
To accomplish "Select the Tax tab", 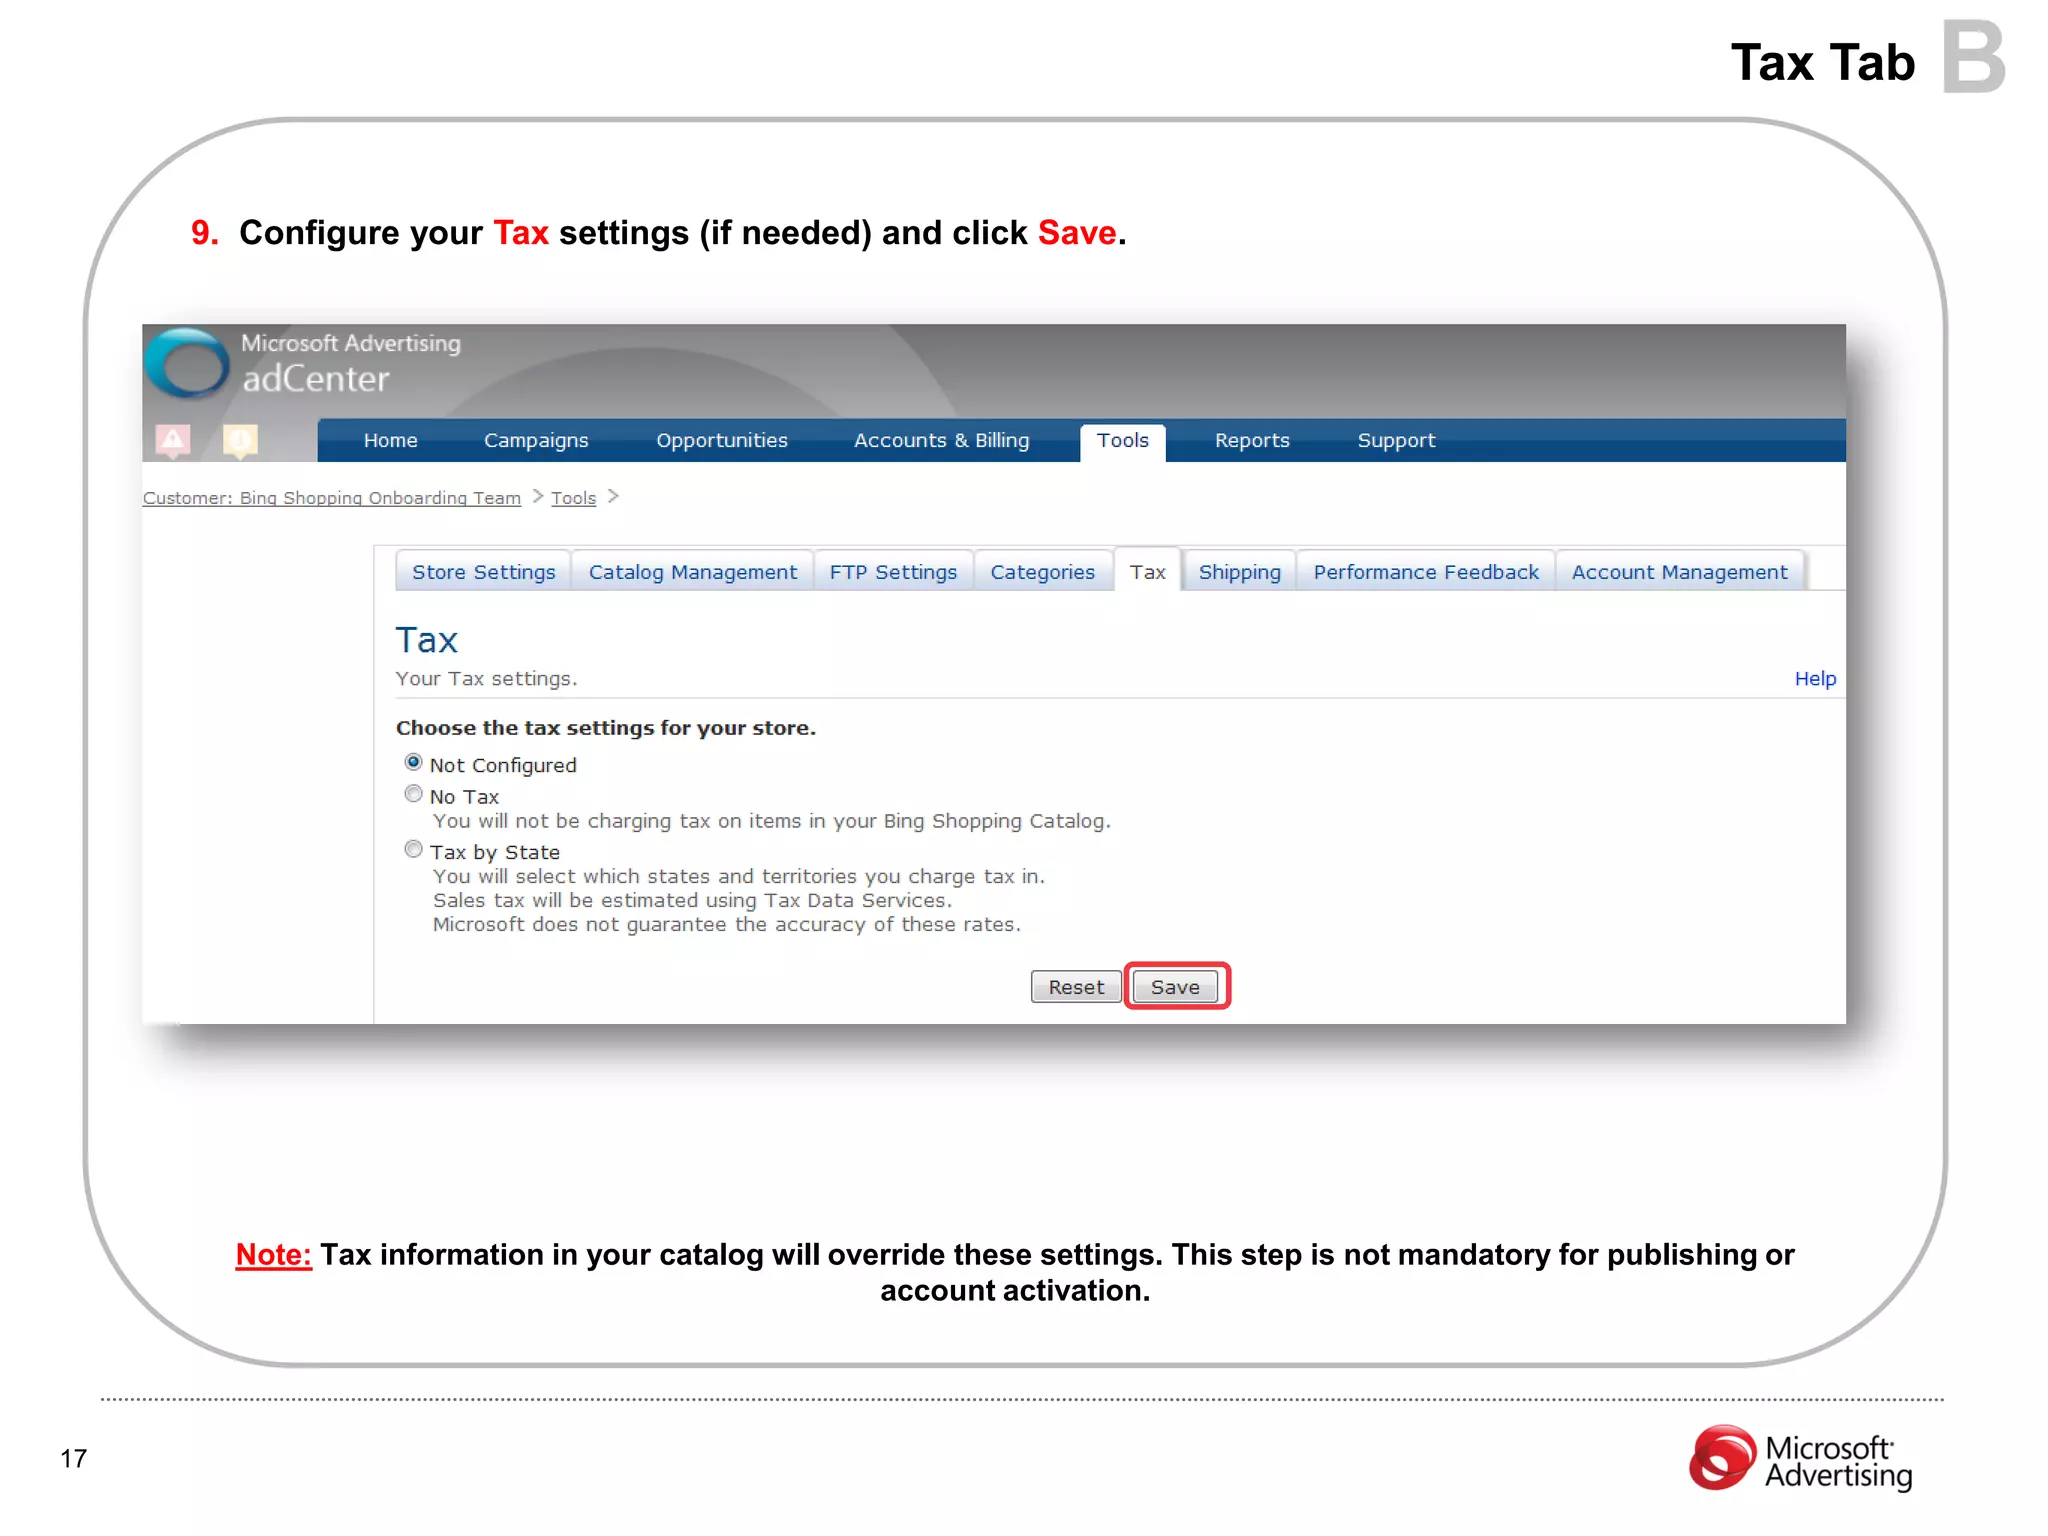I will coord(1147,572).
